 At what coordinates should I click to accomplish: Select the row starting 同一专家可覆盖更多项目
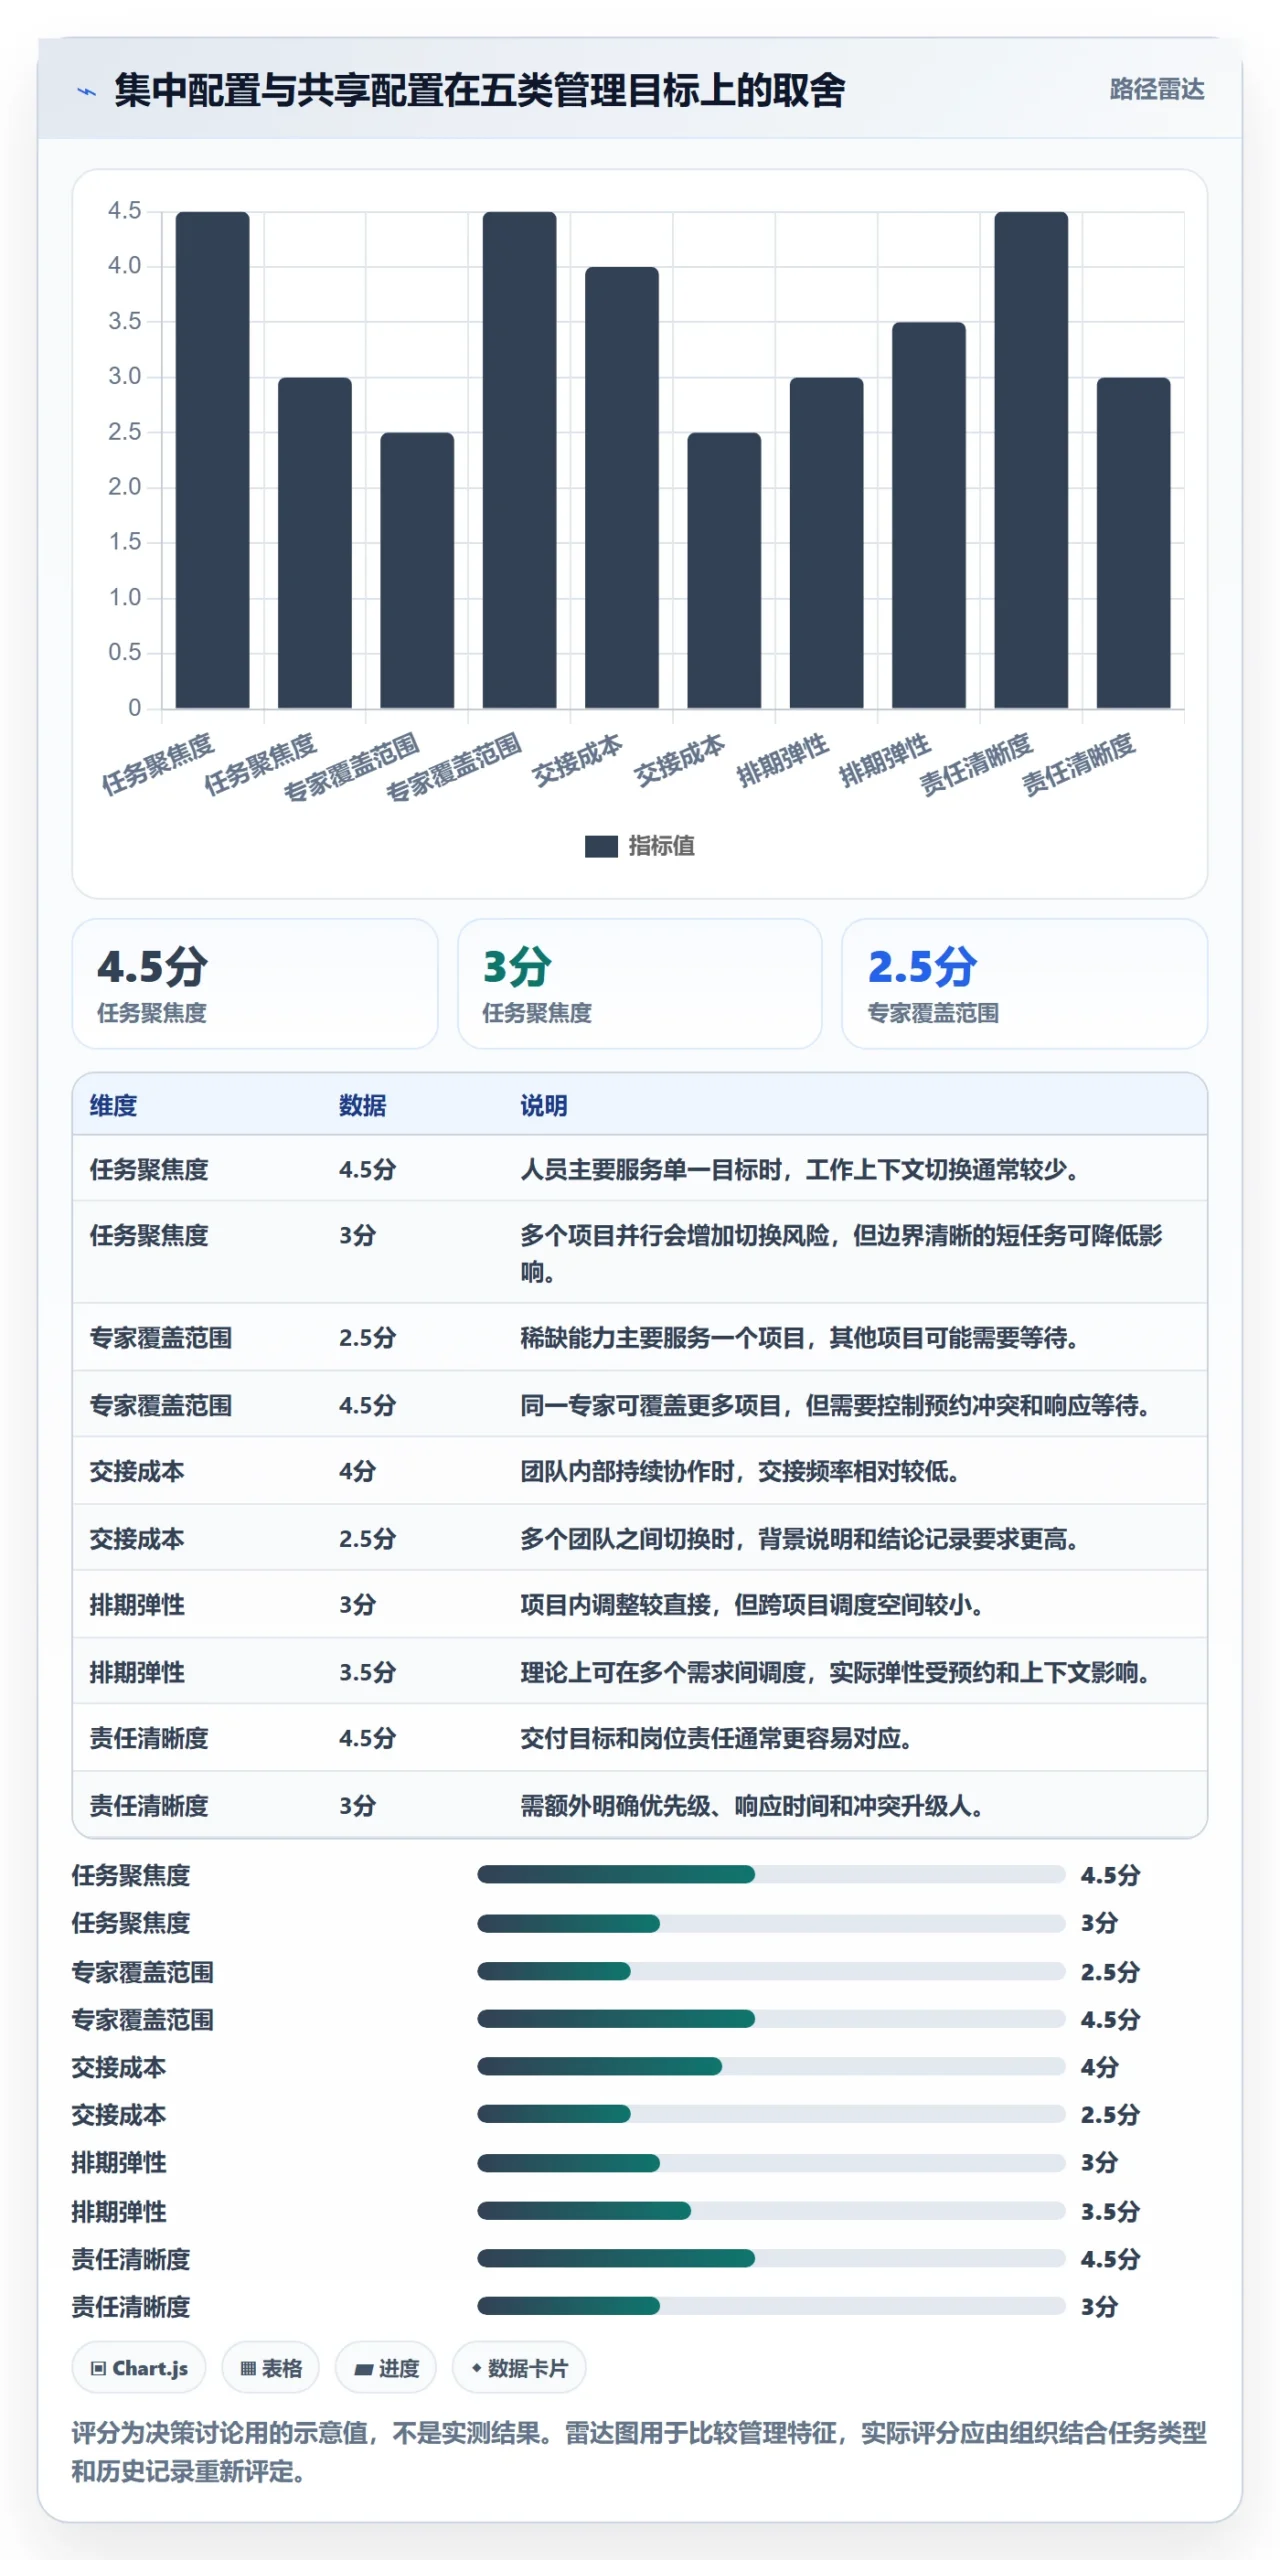(640, 1405)
